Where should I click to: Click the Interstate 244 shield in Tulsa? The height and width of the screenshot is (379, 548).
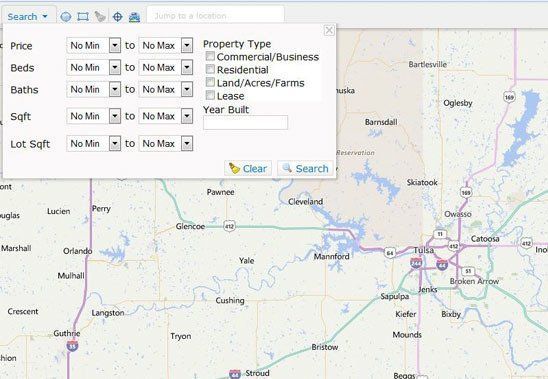coord(416,263)
